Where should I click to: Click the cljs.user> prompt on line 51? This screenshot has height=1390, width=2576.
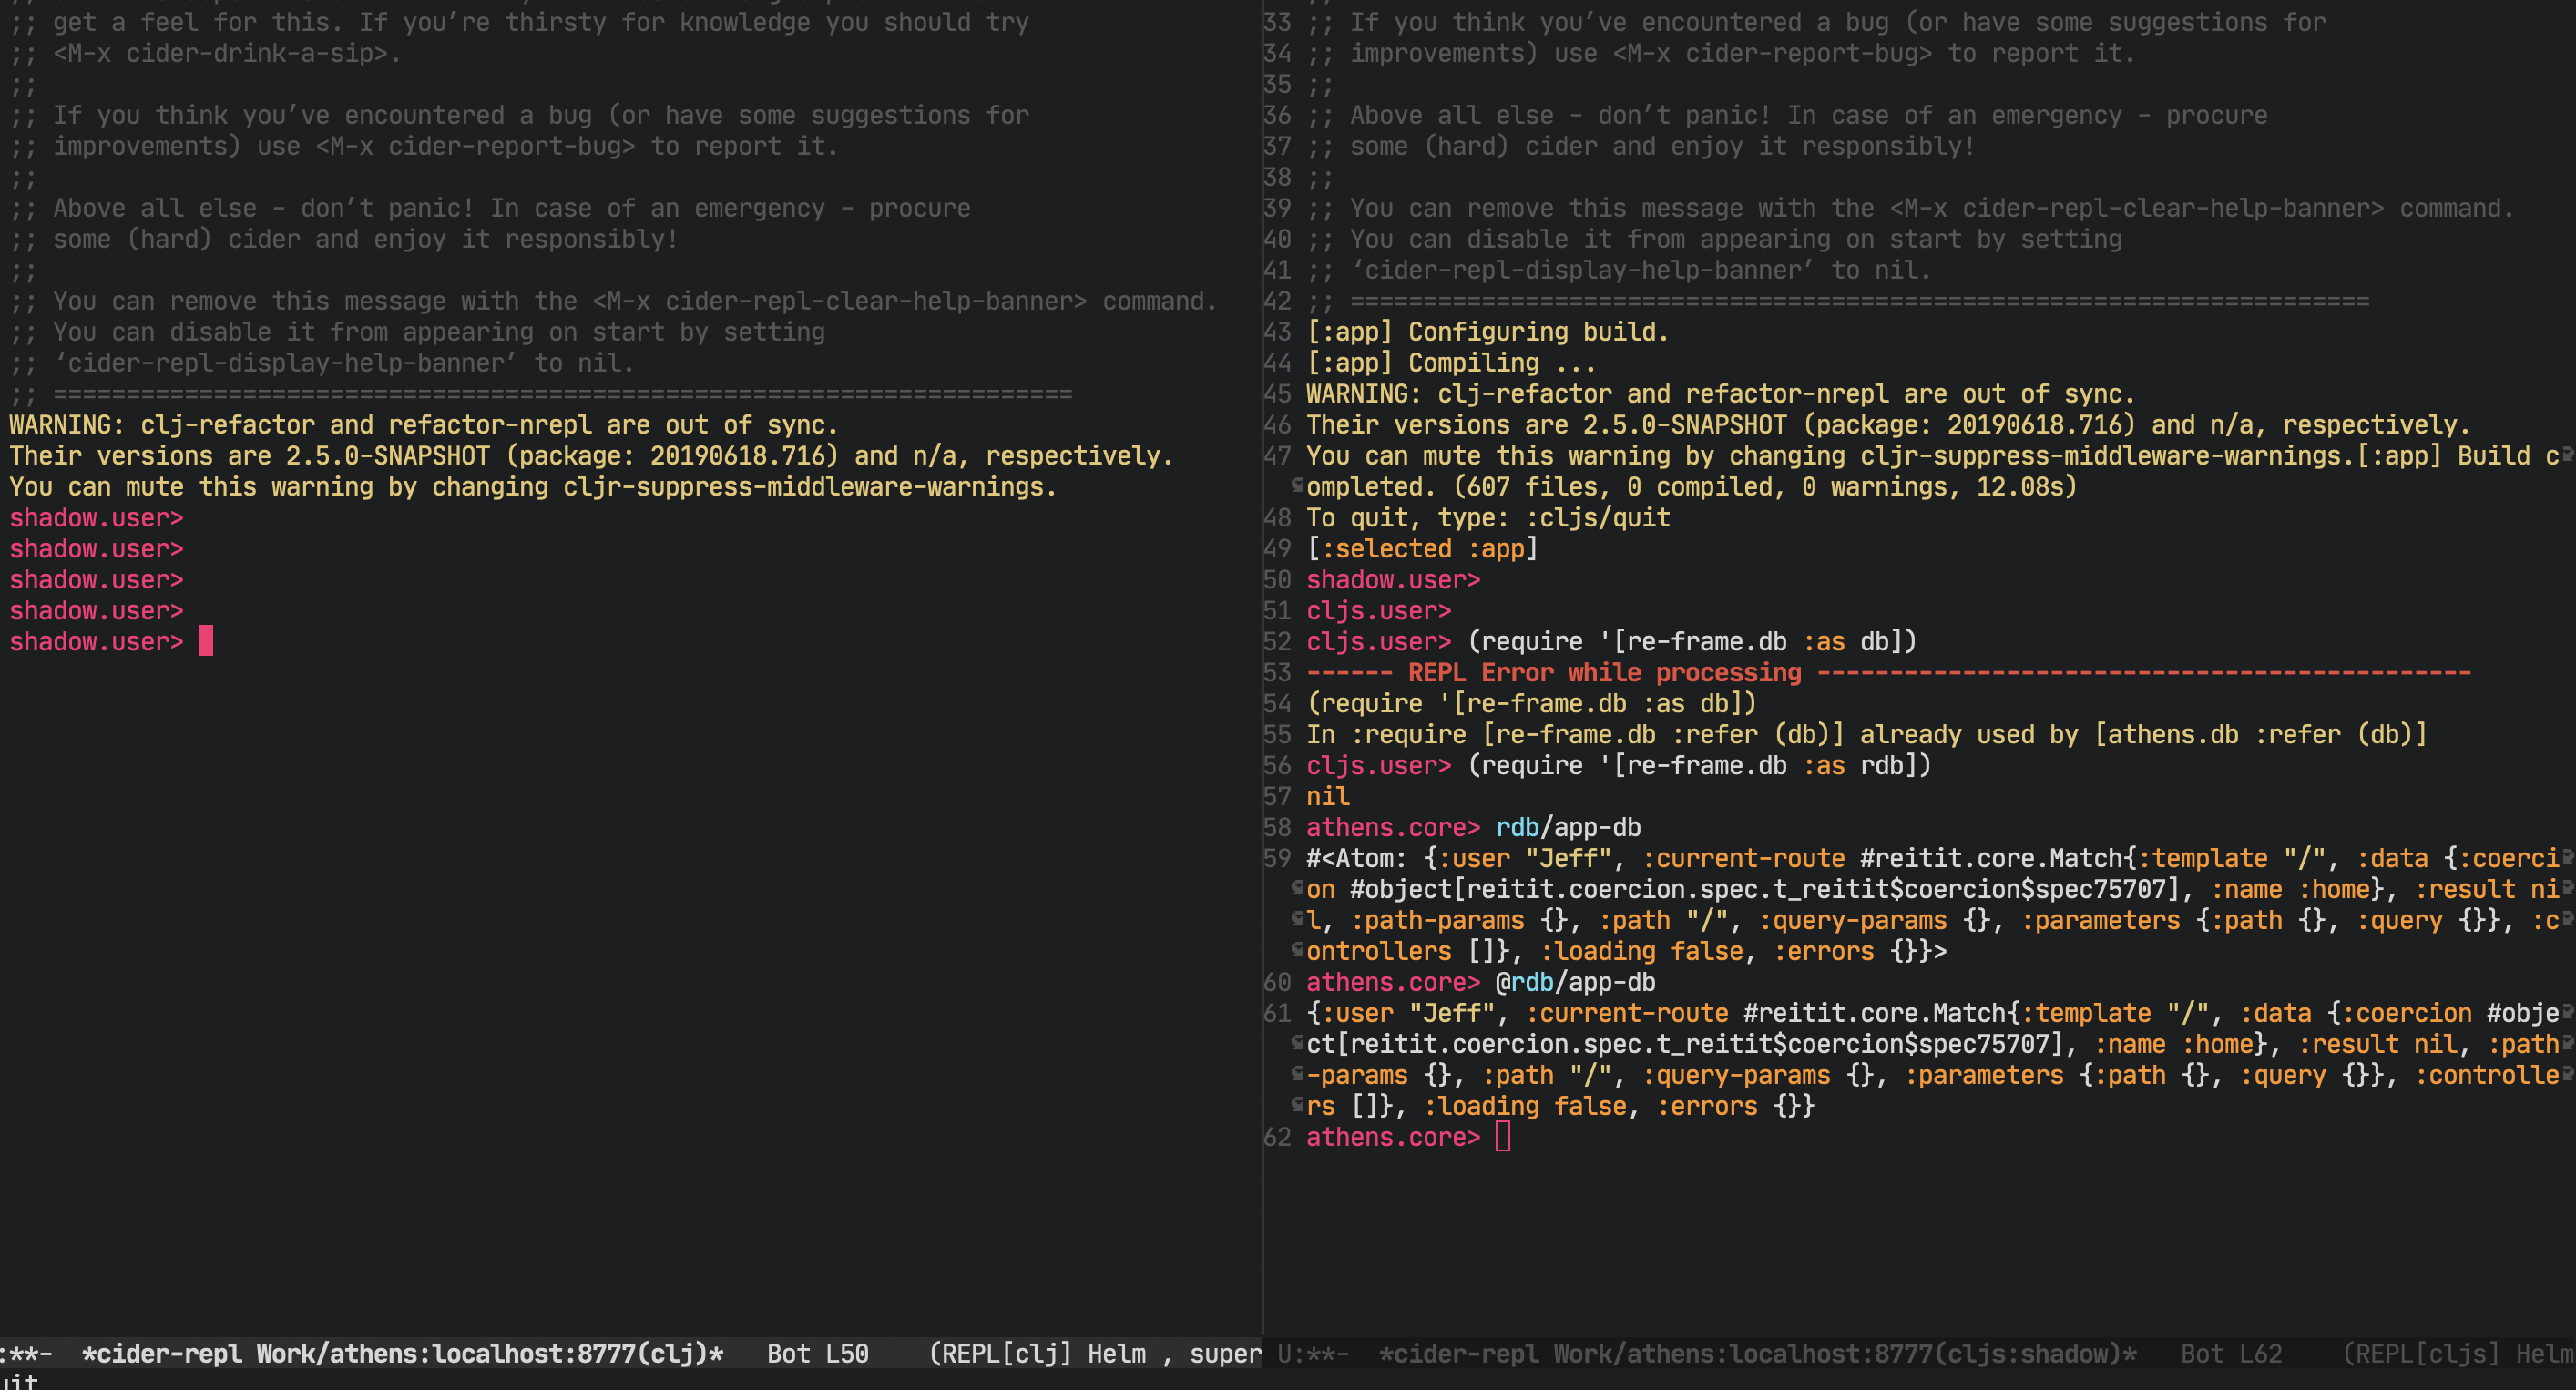coord(1377,610)
